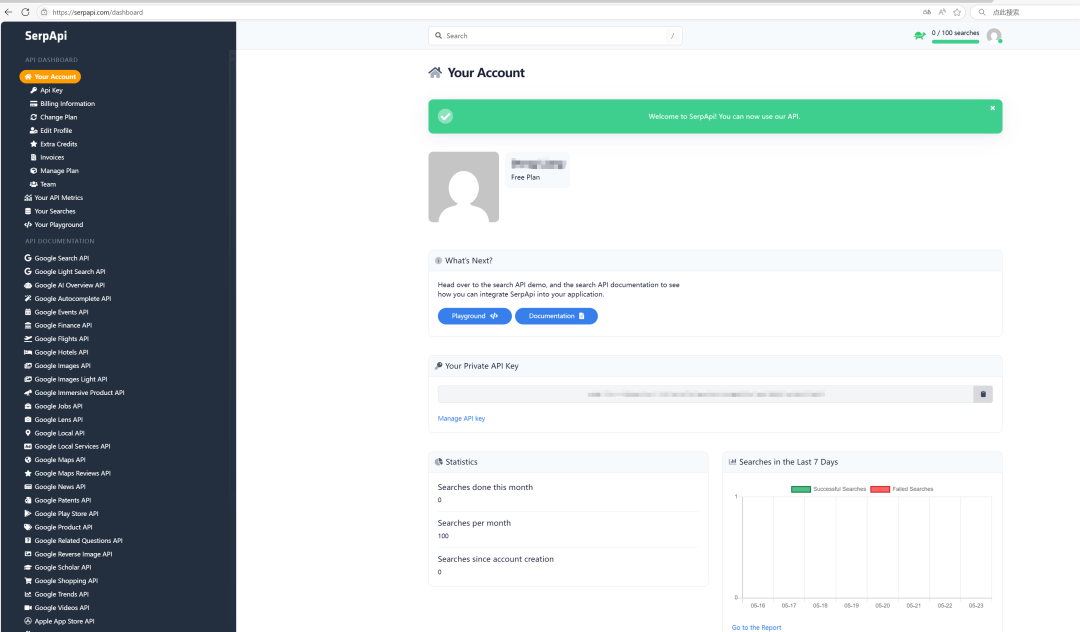Viewport: 1080px width, 632px height.
Task: Click the document icon beside Invoices
Action: tap(33, 158)
